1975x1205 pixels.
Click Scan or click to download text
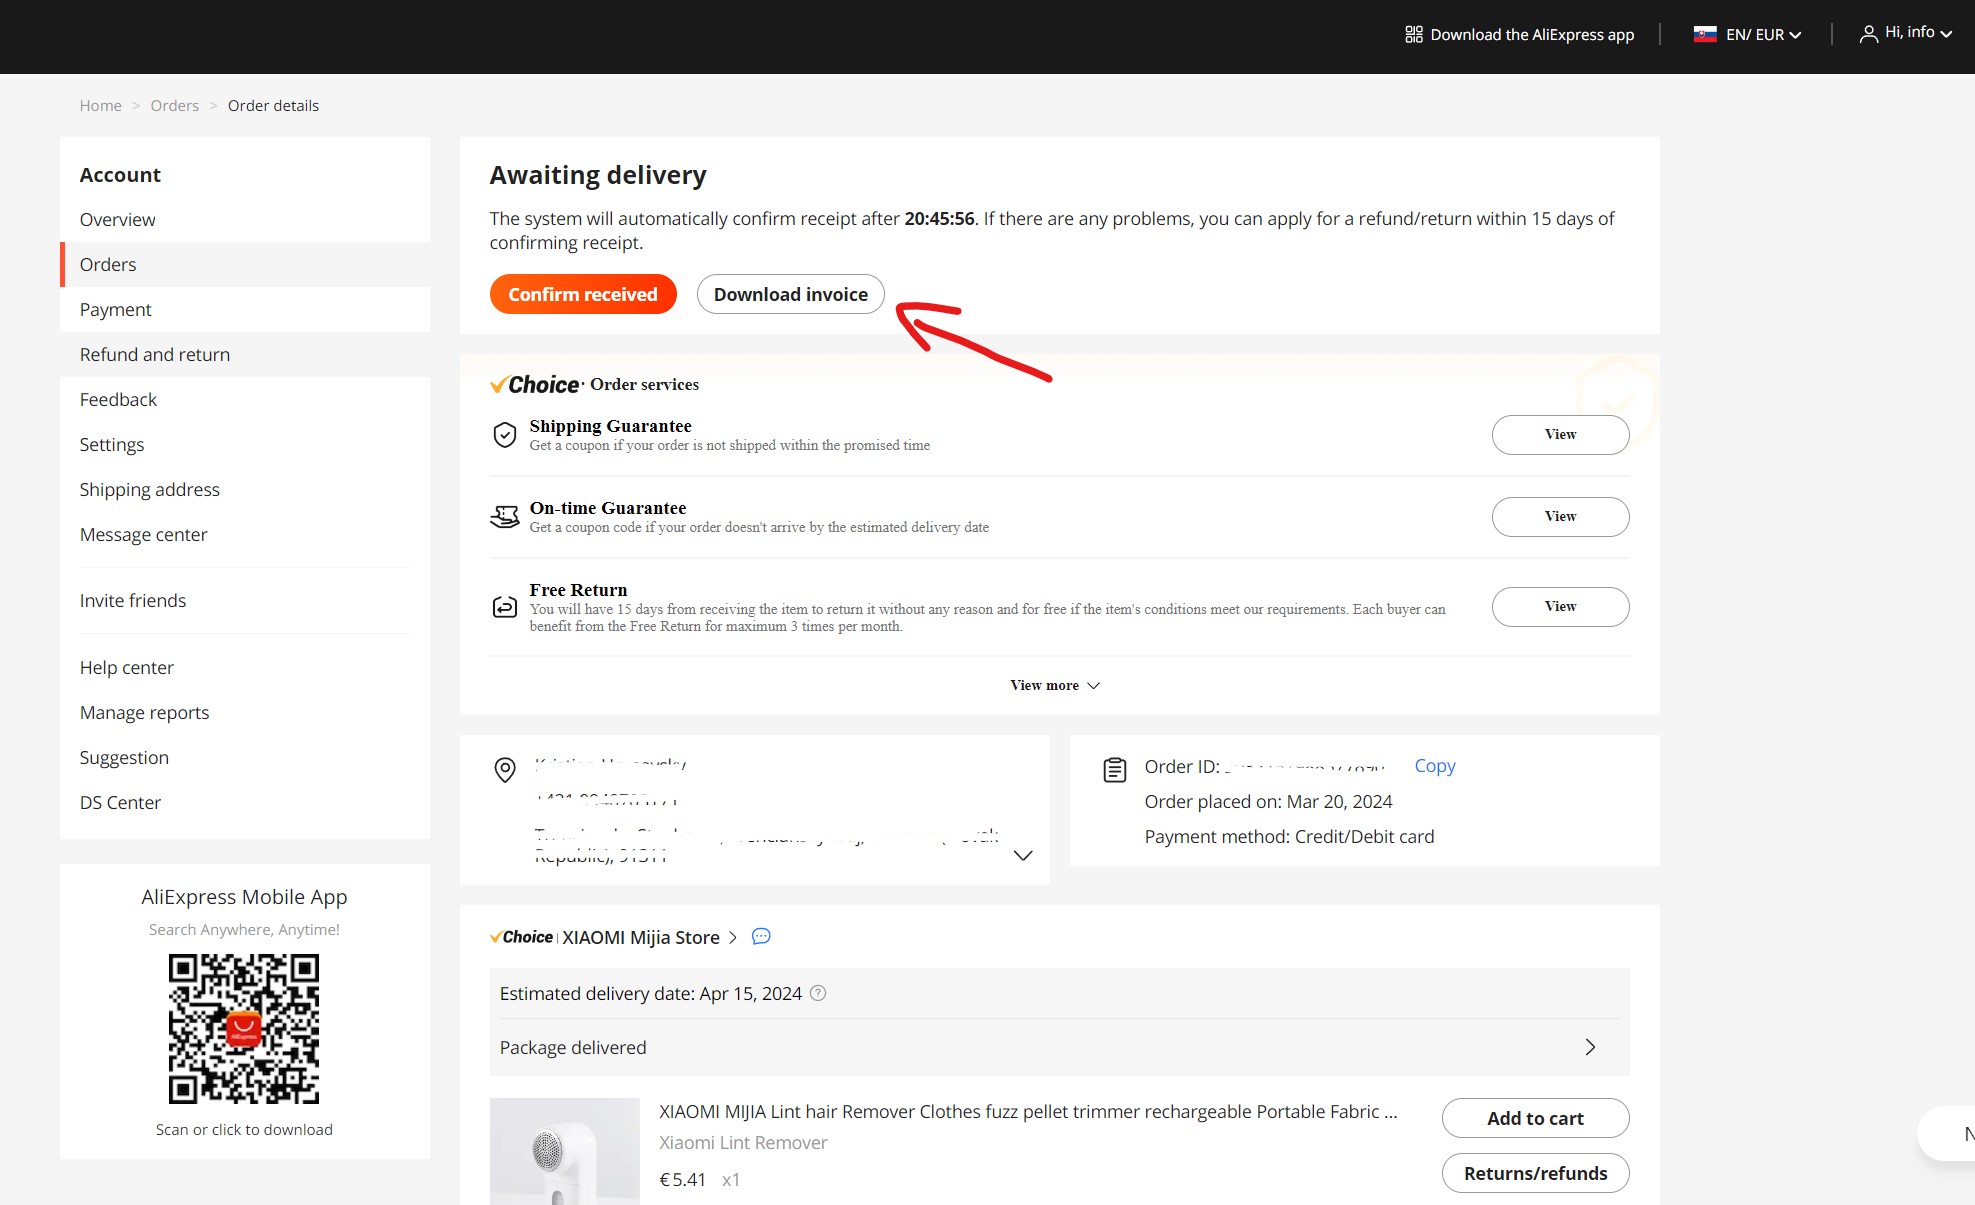pos(244,1130)
